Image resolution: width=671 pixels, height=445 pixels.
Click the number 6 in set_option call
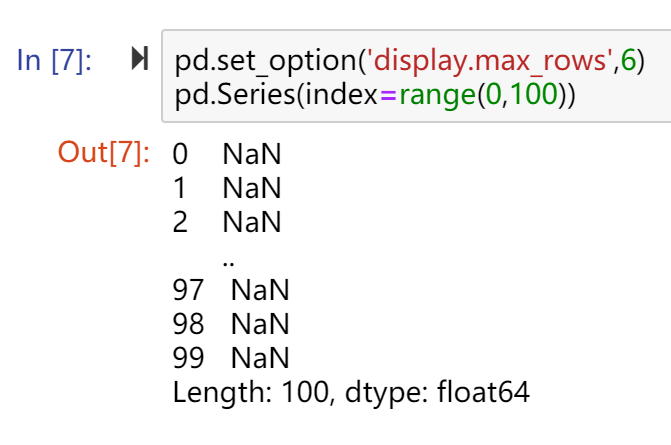tap(628, 61)
